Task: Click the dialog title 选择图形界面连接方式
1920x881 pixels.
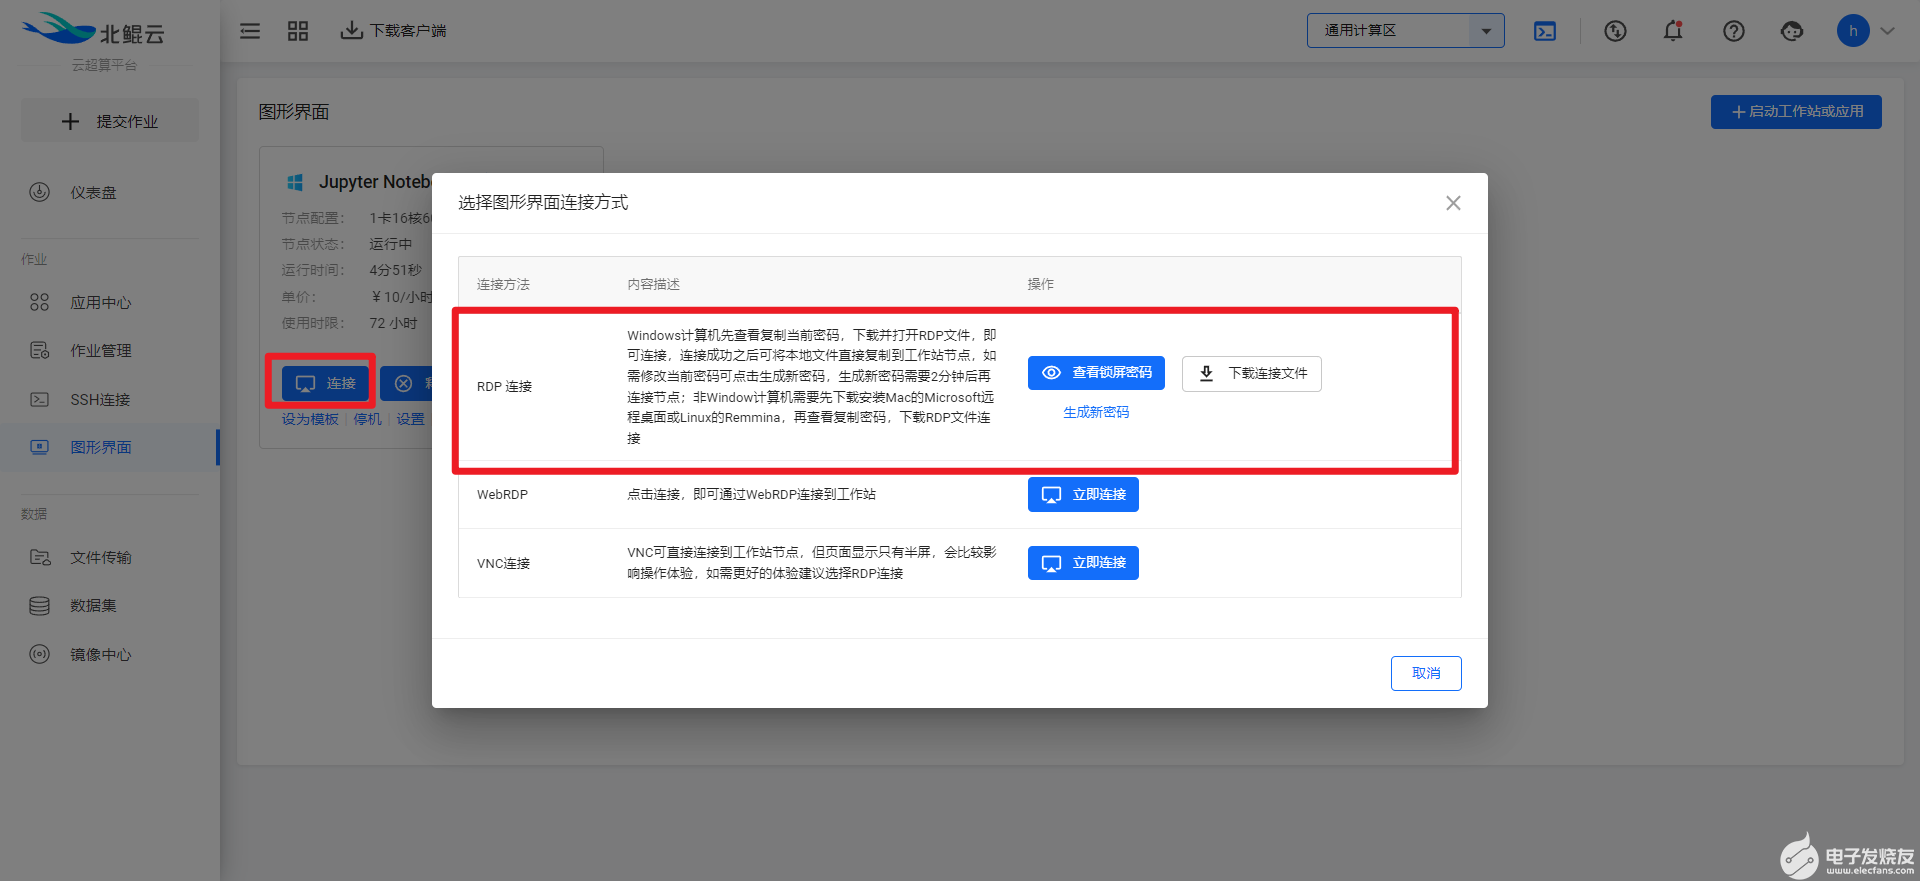Action: coord(543,203)
